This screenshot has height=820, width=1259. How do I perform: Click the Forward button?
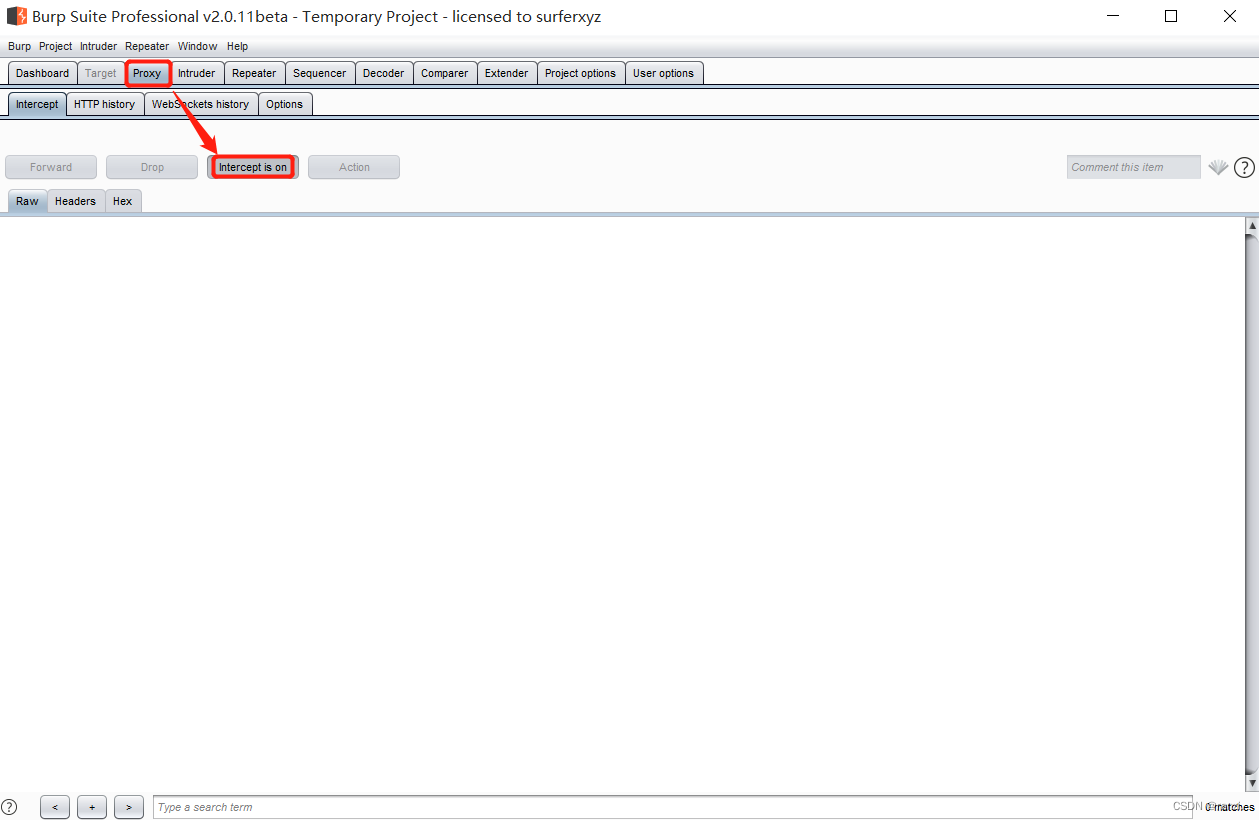tap(51, 167)
